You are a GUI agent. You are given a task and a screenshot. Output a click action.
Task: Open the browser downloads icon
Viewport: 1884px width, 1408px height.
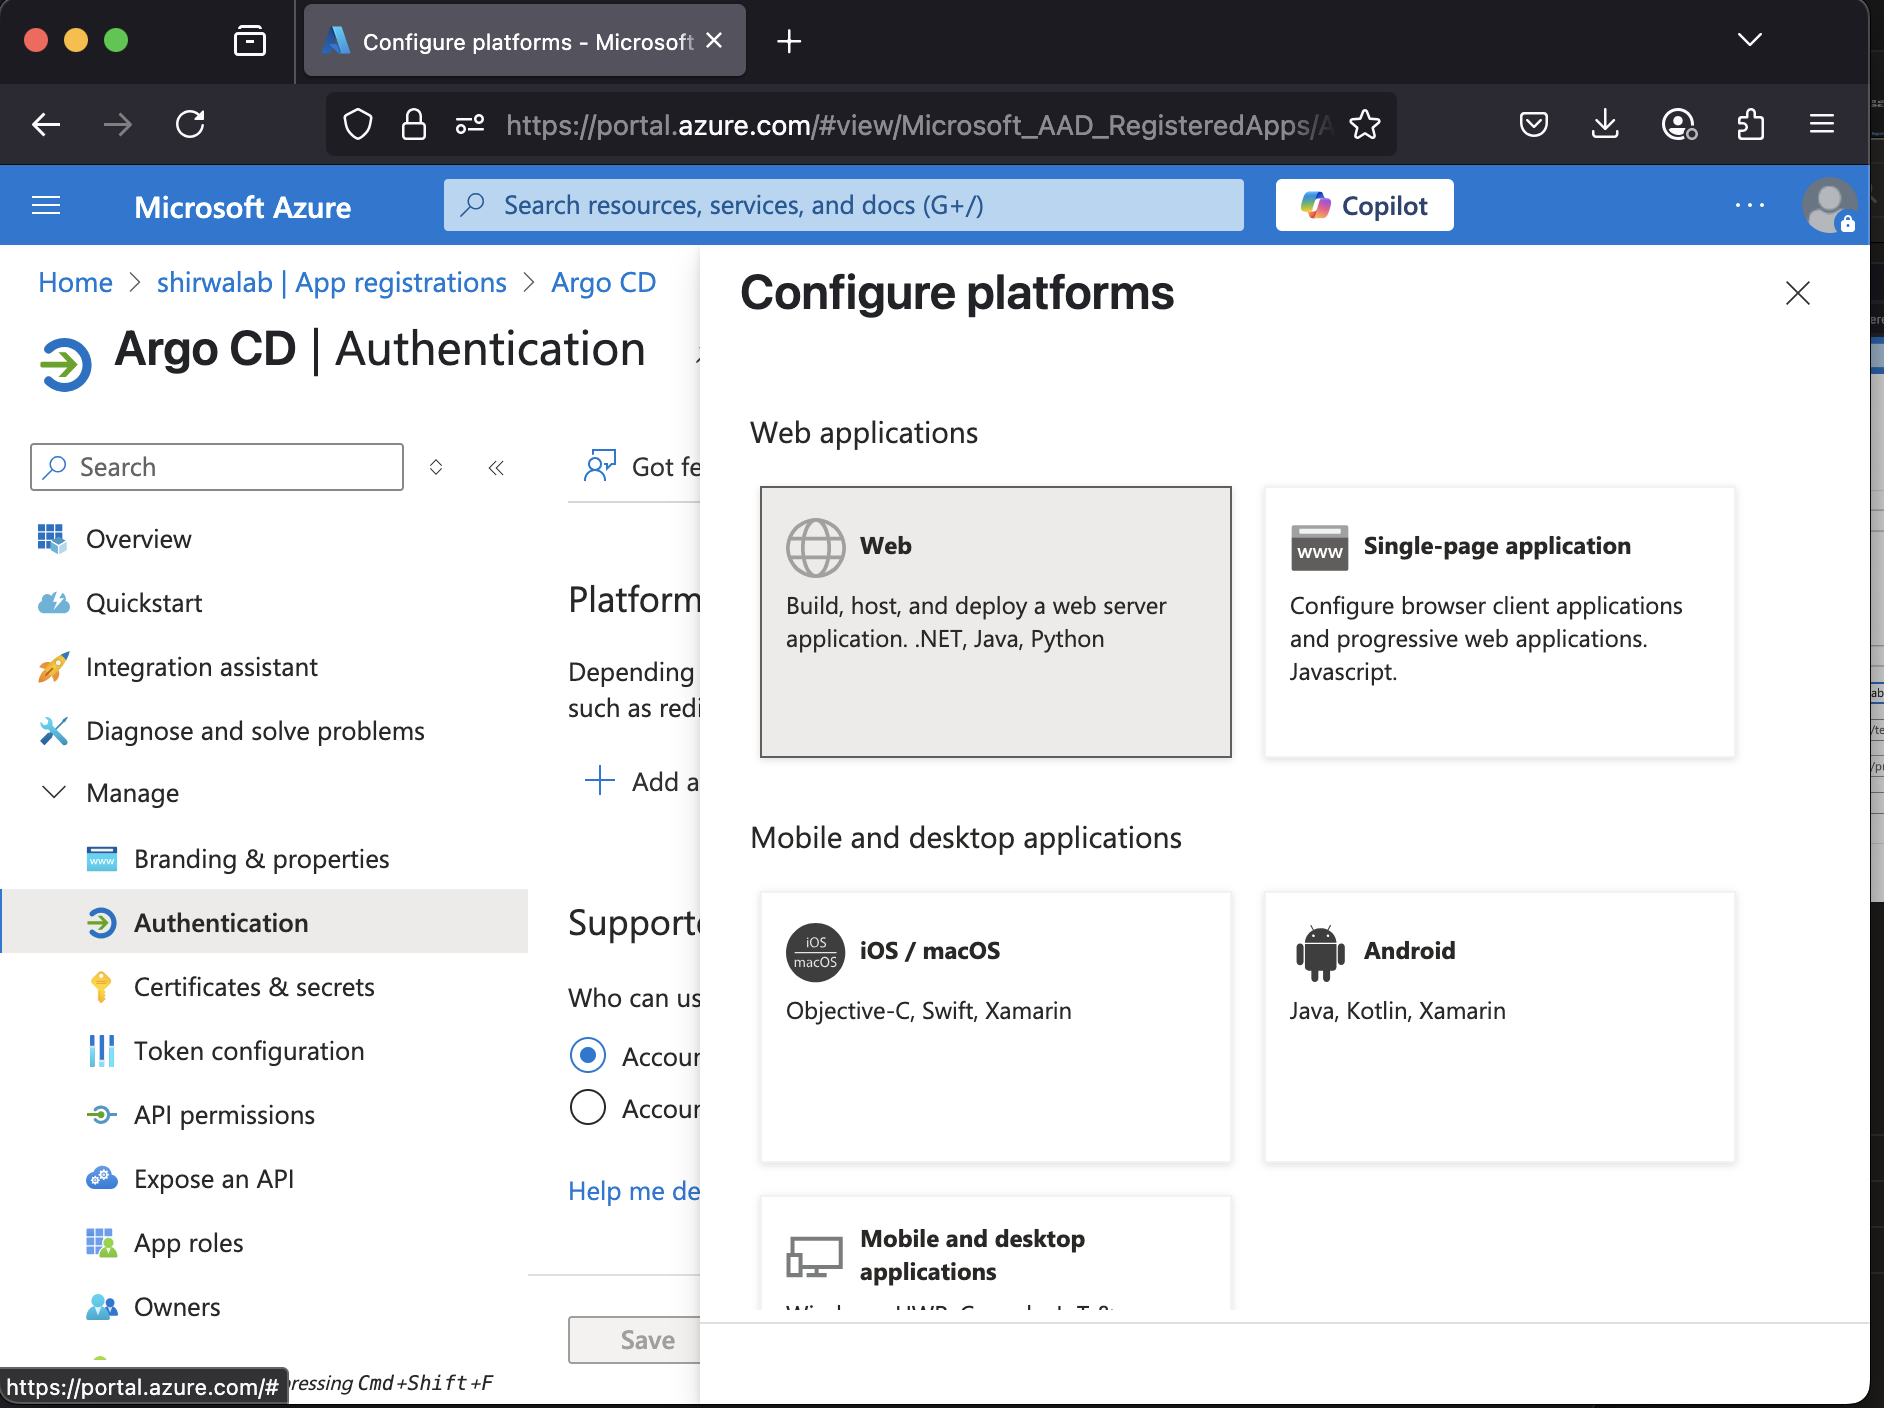1605,124
